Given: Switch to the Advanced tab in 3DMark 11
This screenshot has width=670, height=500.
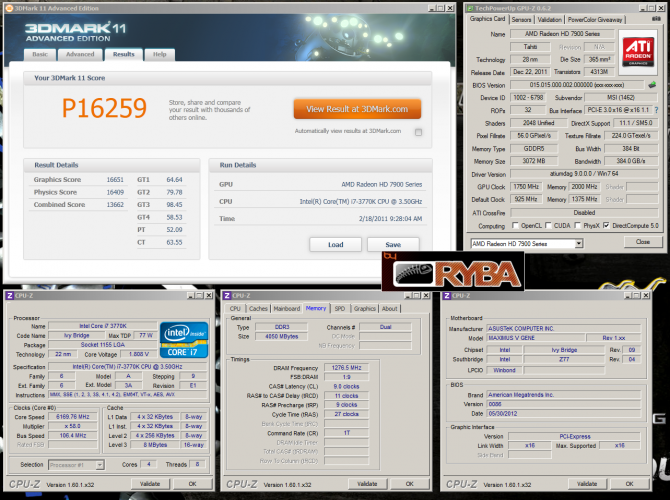Looking at the screenshot, I should click(80, 54).
